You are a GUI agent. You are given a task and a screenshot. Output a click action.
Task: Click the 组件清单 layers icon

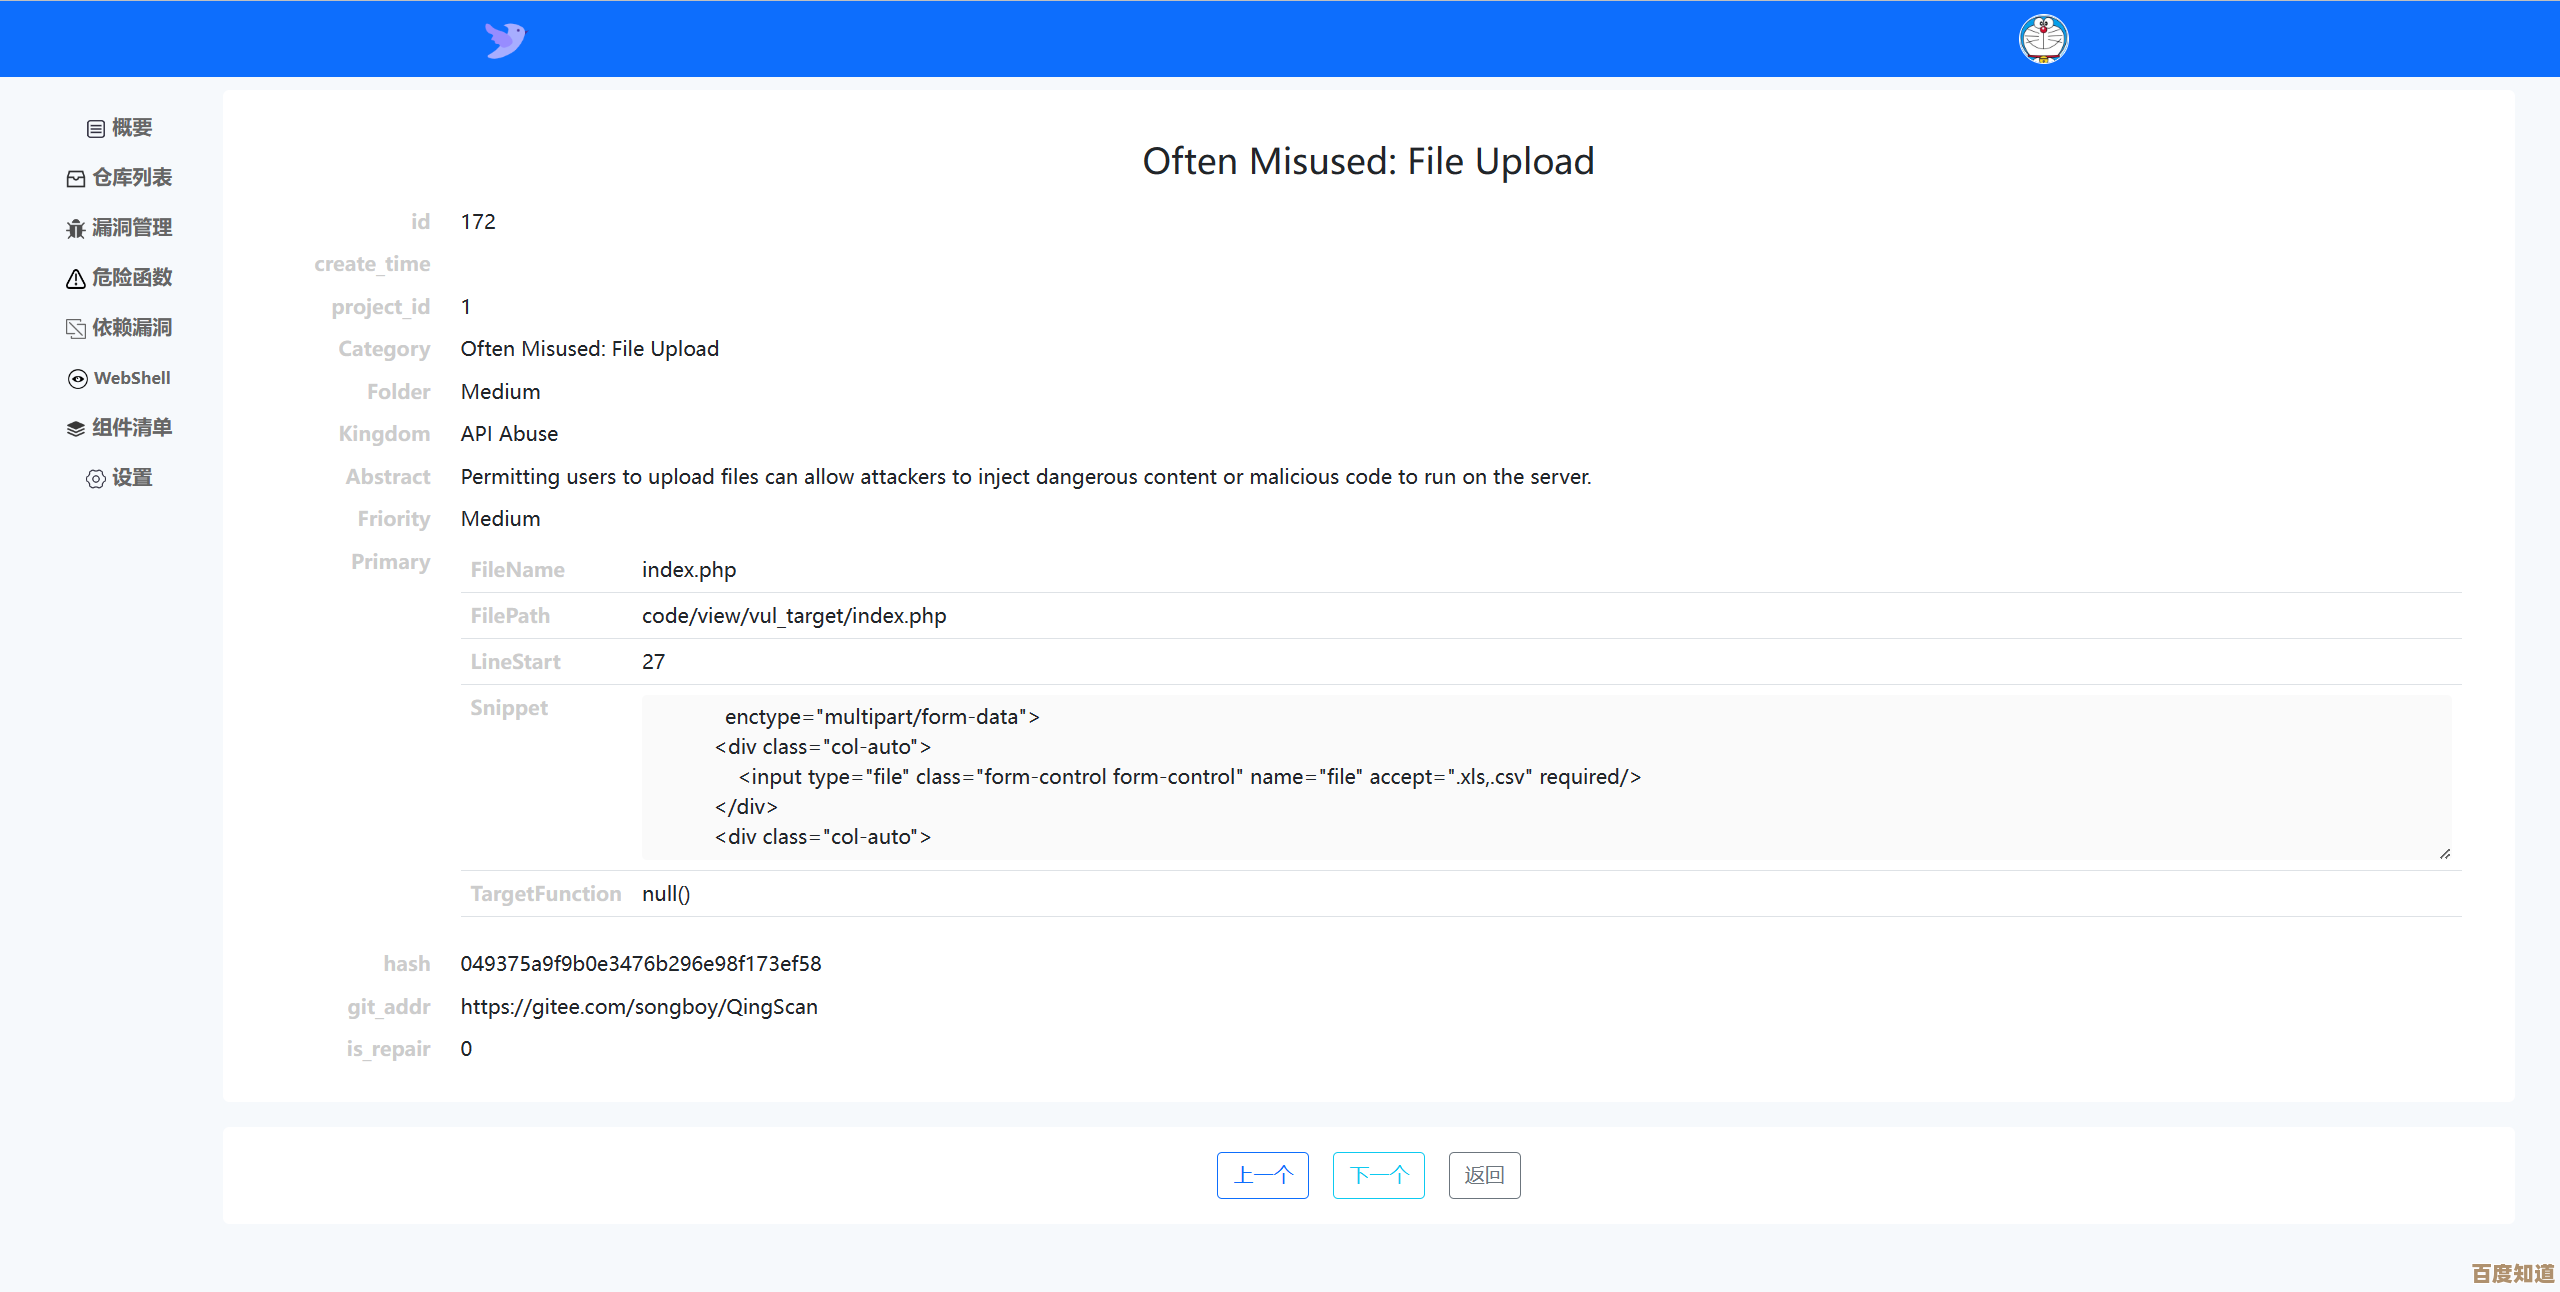tap(76, 429)
